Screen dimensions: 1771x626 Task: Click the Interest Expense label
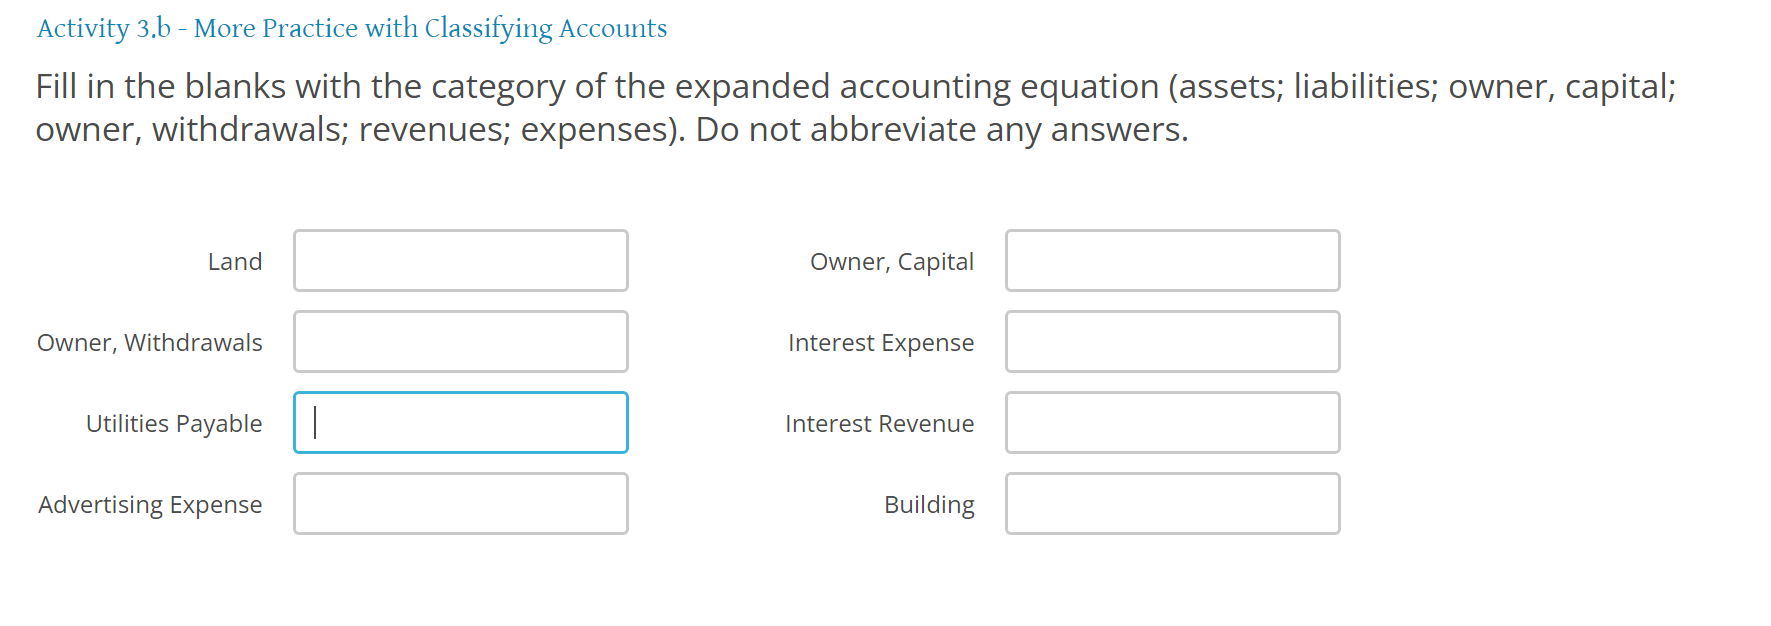(881, 342)
